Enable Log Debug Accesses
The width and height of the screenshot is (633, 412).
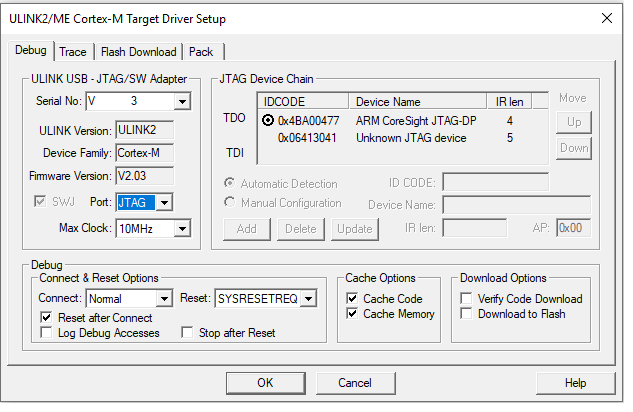tap(46, 333)
